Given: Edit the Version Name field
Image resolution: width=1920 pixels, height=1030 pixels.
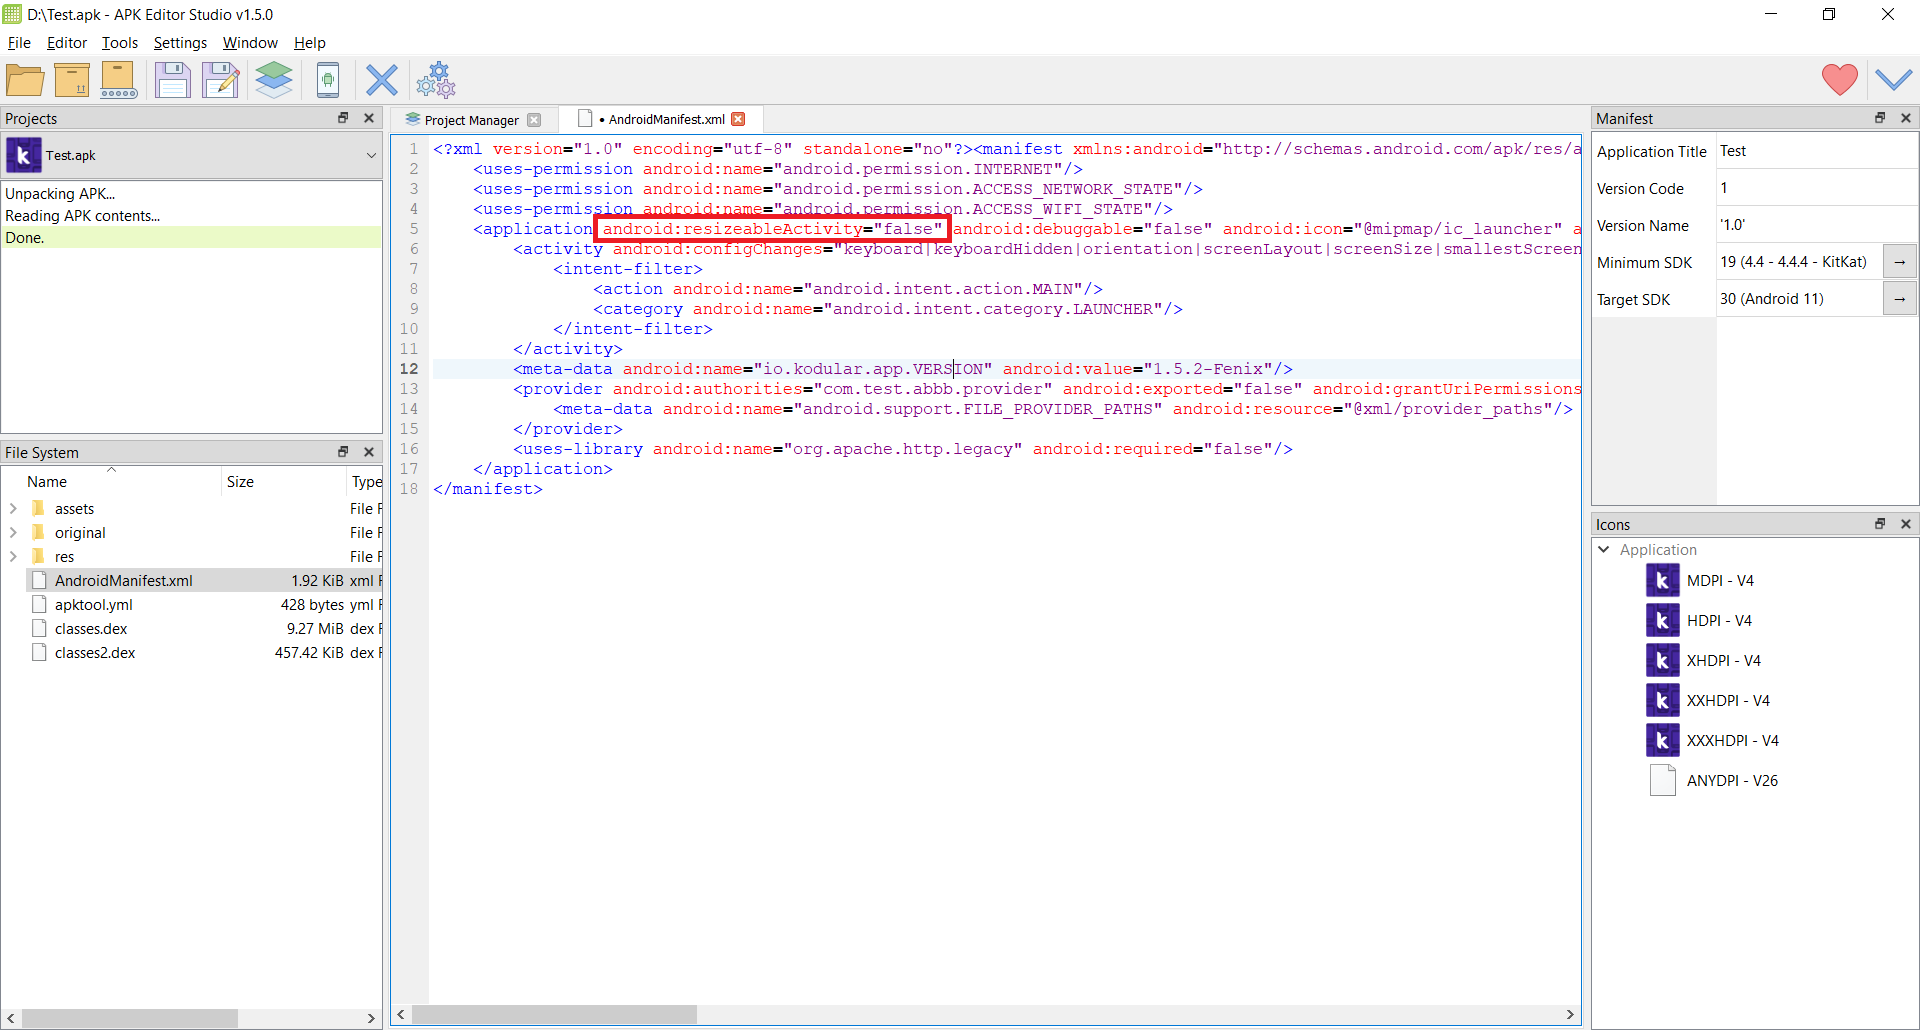Looking at the screenshot, I should click(1816, 225).
